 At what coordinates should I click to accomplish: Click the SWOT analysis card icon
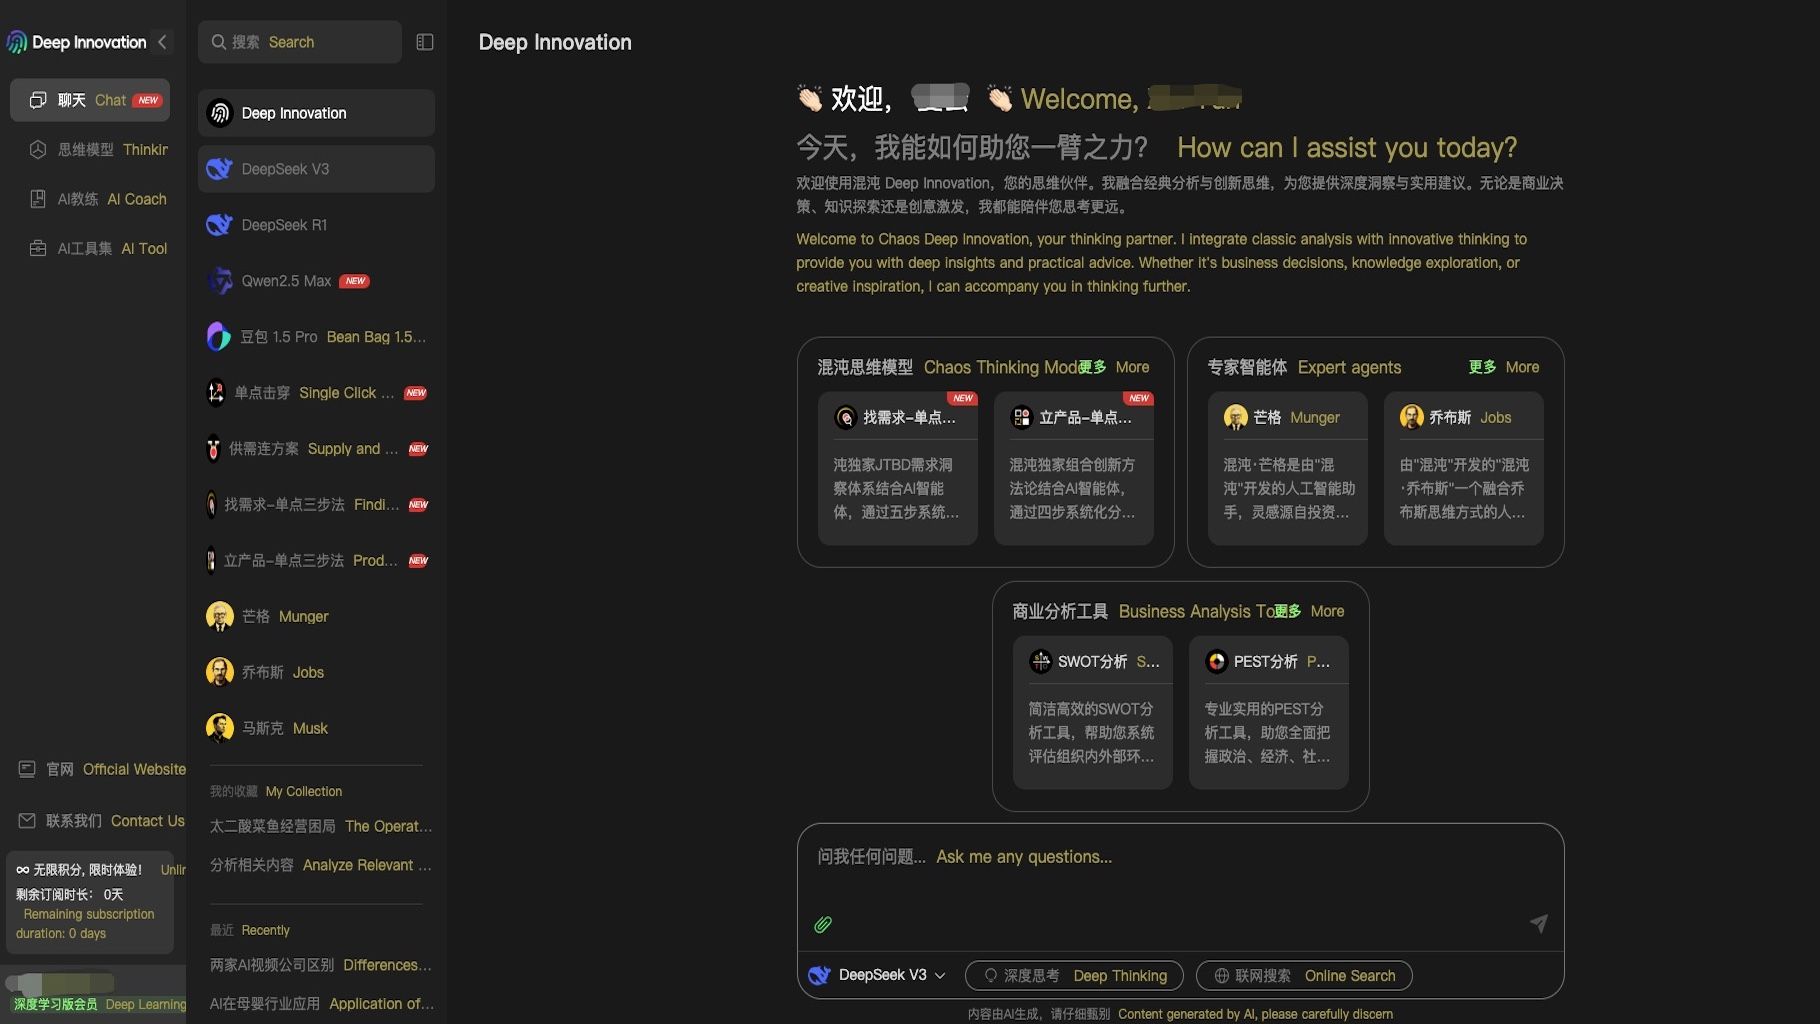[1041, 661]
